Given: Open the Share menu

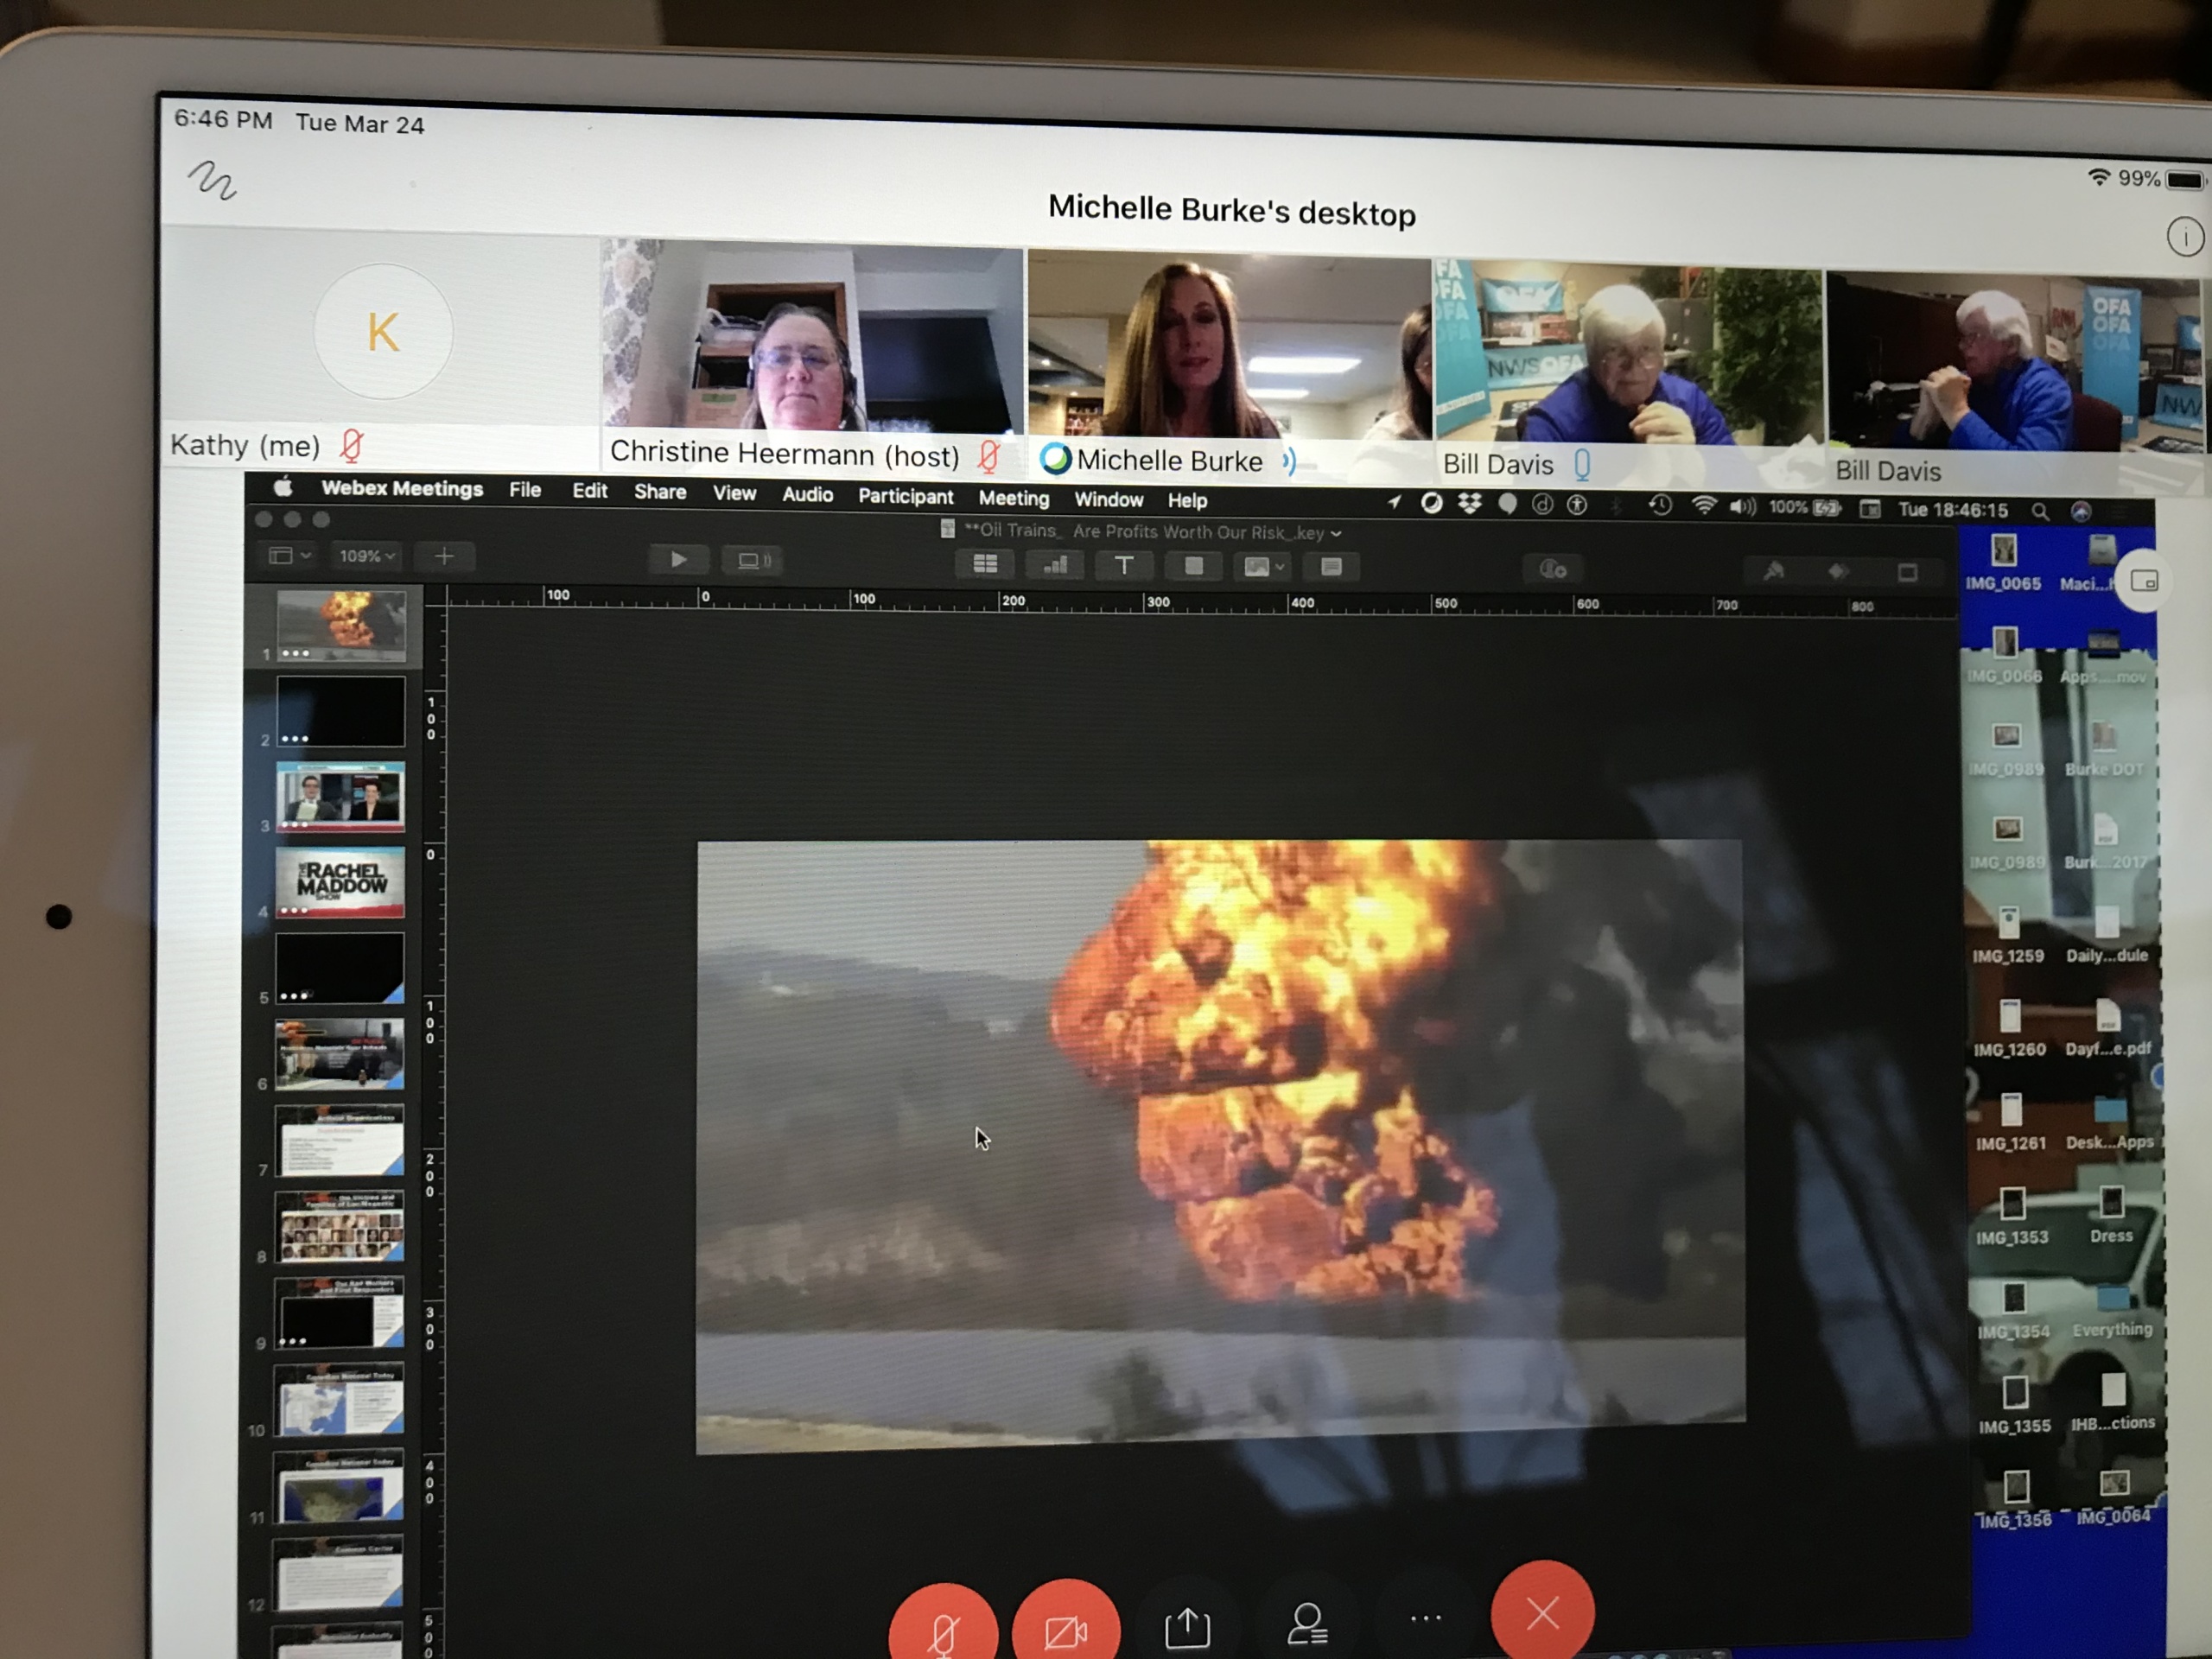Looking at the screenshot, I should (660, 492).
